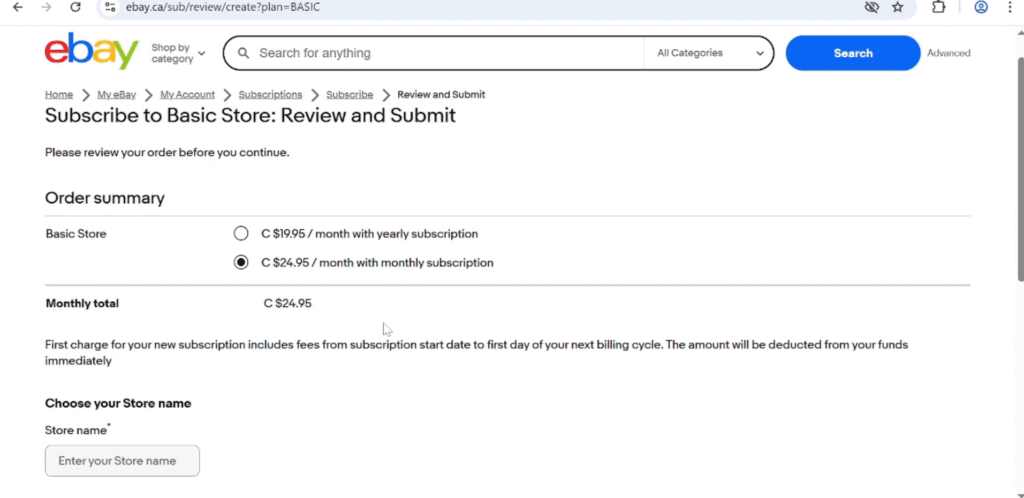Open All Categories dropdown
This screenshot has width=1024, height=498.
pyautogui.click(x=709, y=53)
